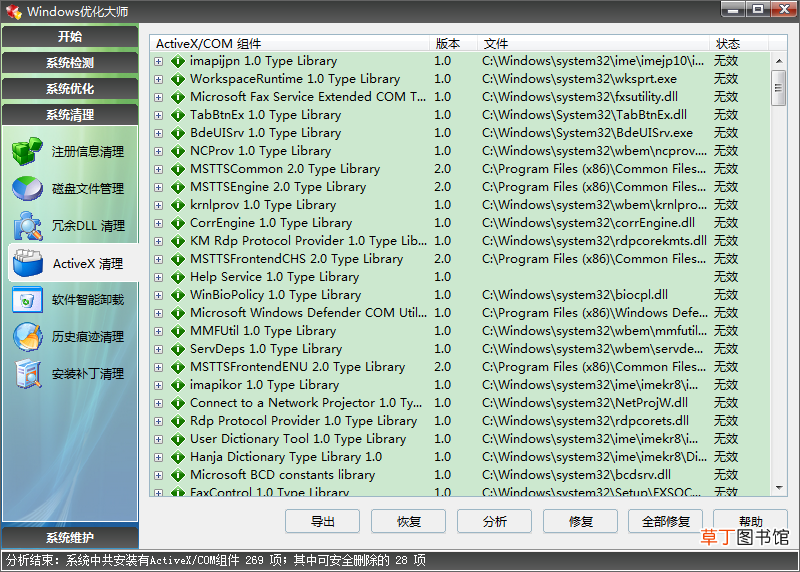
Task: Select path C:\Windows\system32\wksprt.exe
Action: [x=579, y=79]
